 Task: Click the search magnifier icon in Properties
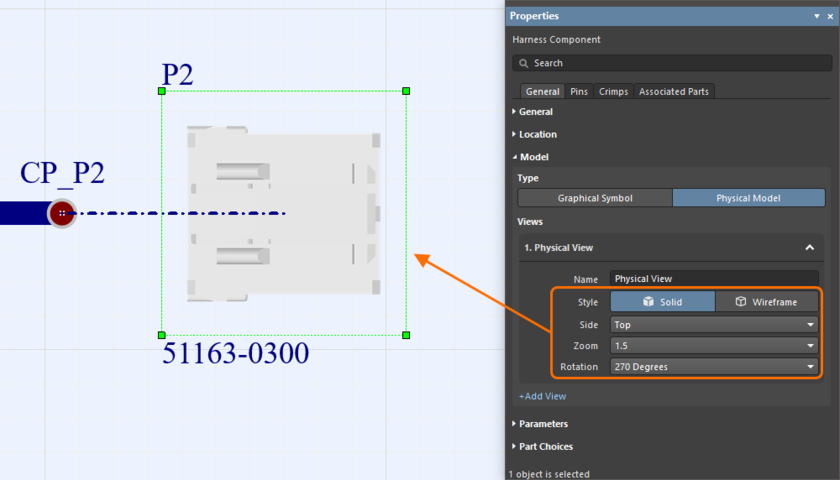[523, 63]
